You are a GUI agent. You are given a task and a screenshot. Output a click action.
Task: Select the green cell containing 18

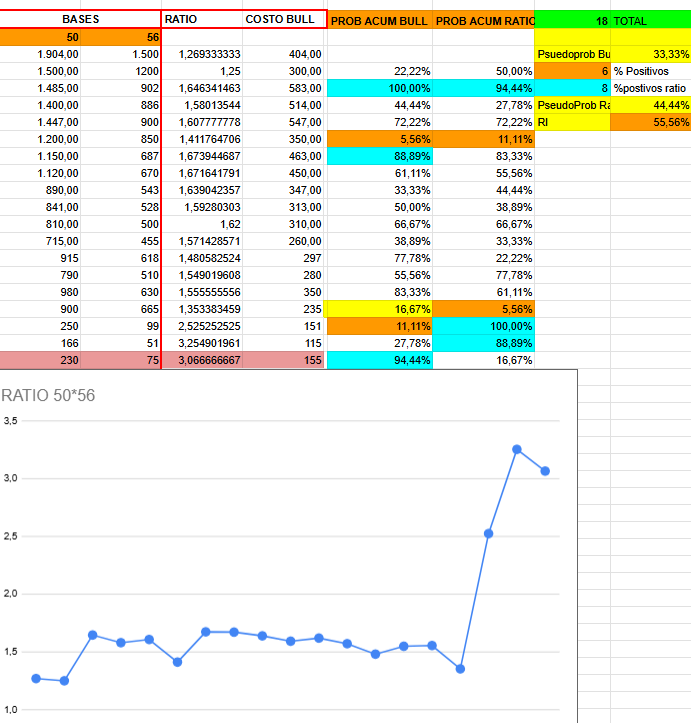click(573, 21)
